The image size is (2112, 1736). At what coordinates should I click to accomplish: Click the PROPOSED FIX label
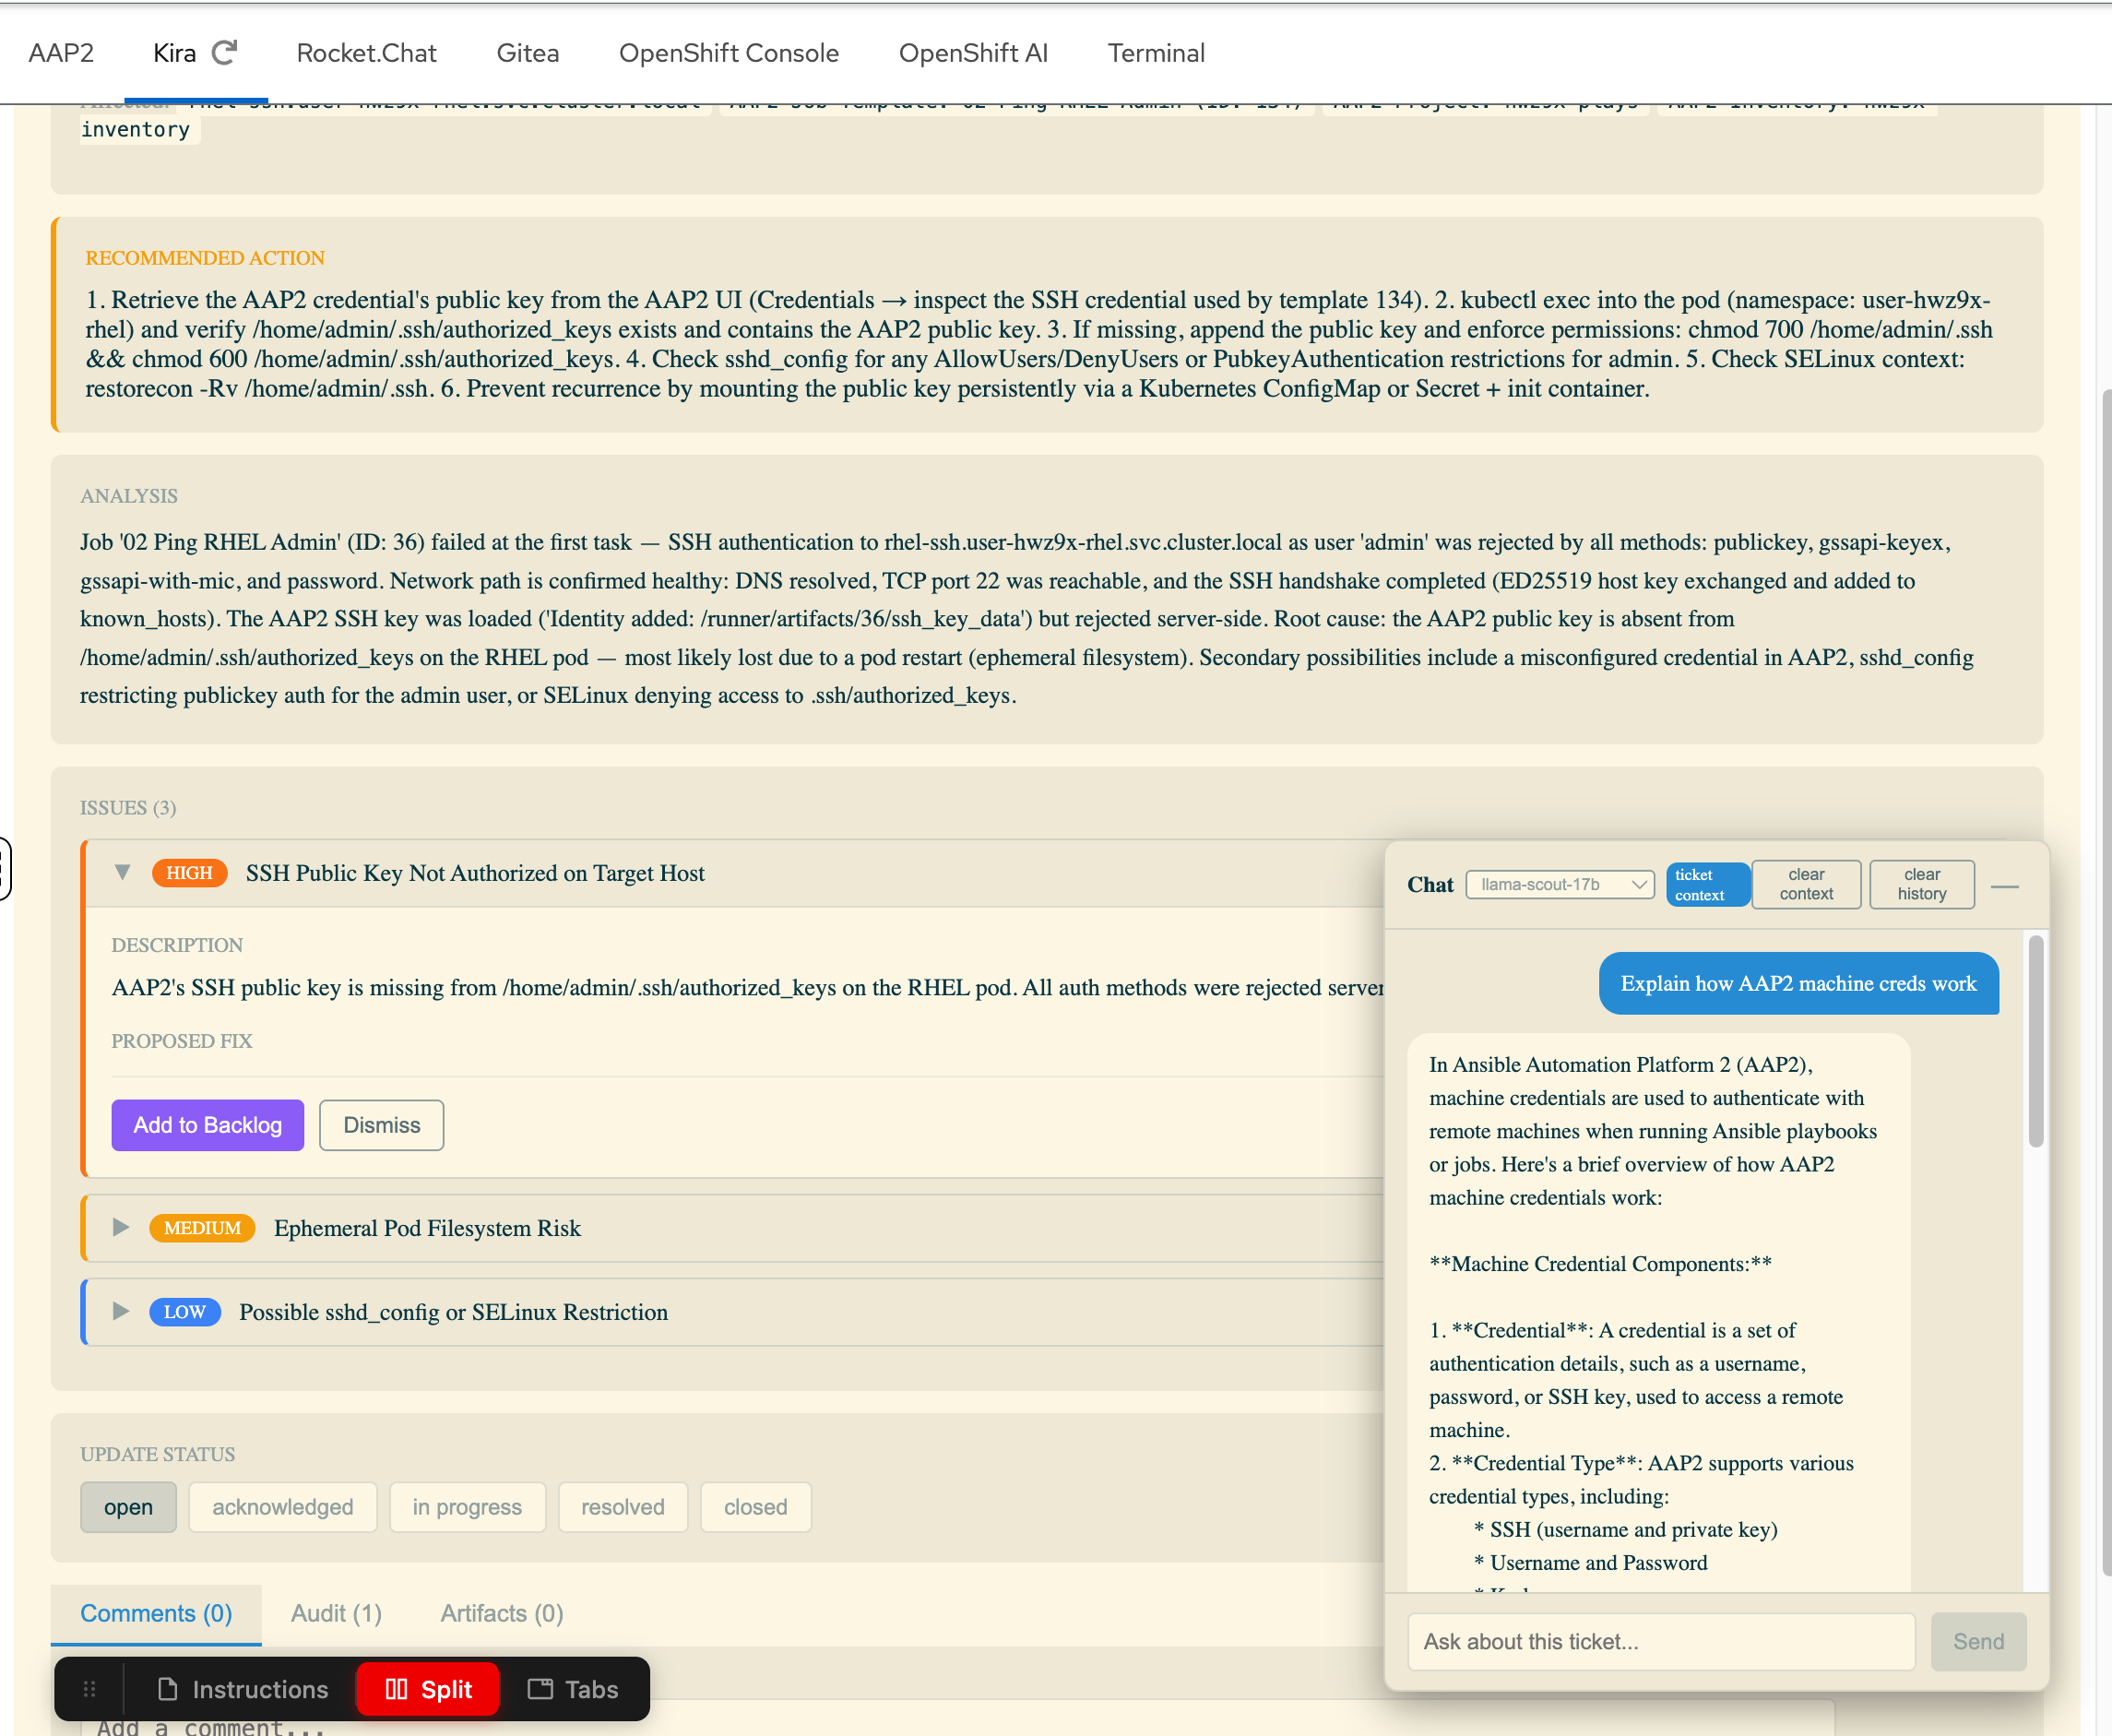click(x=182, y=1041)
